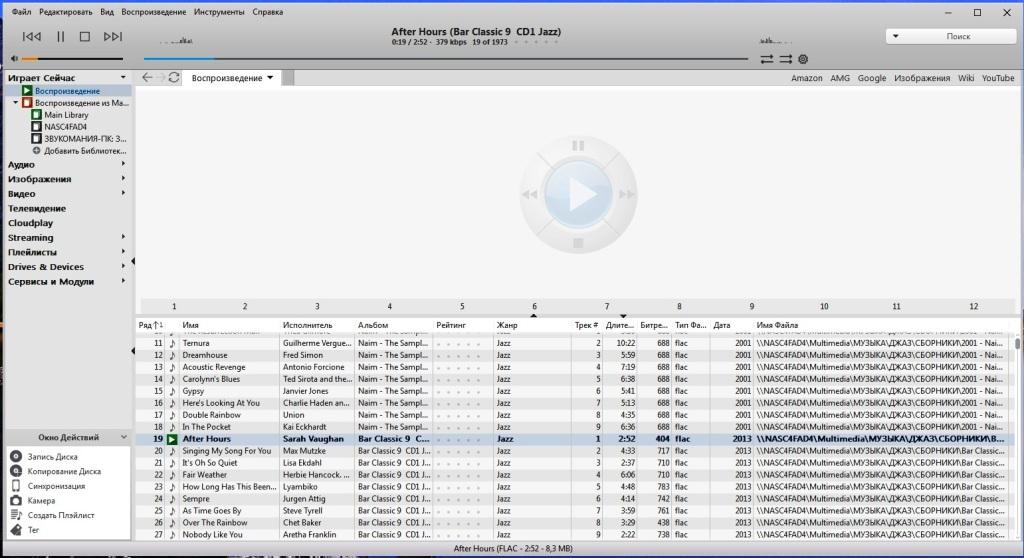Click the YouTube link
The image size is (1024, 558).
pyautogui.click(x=997, y=78)
